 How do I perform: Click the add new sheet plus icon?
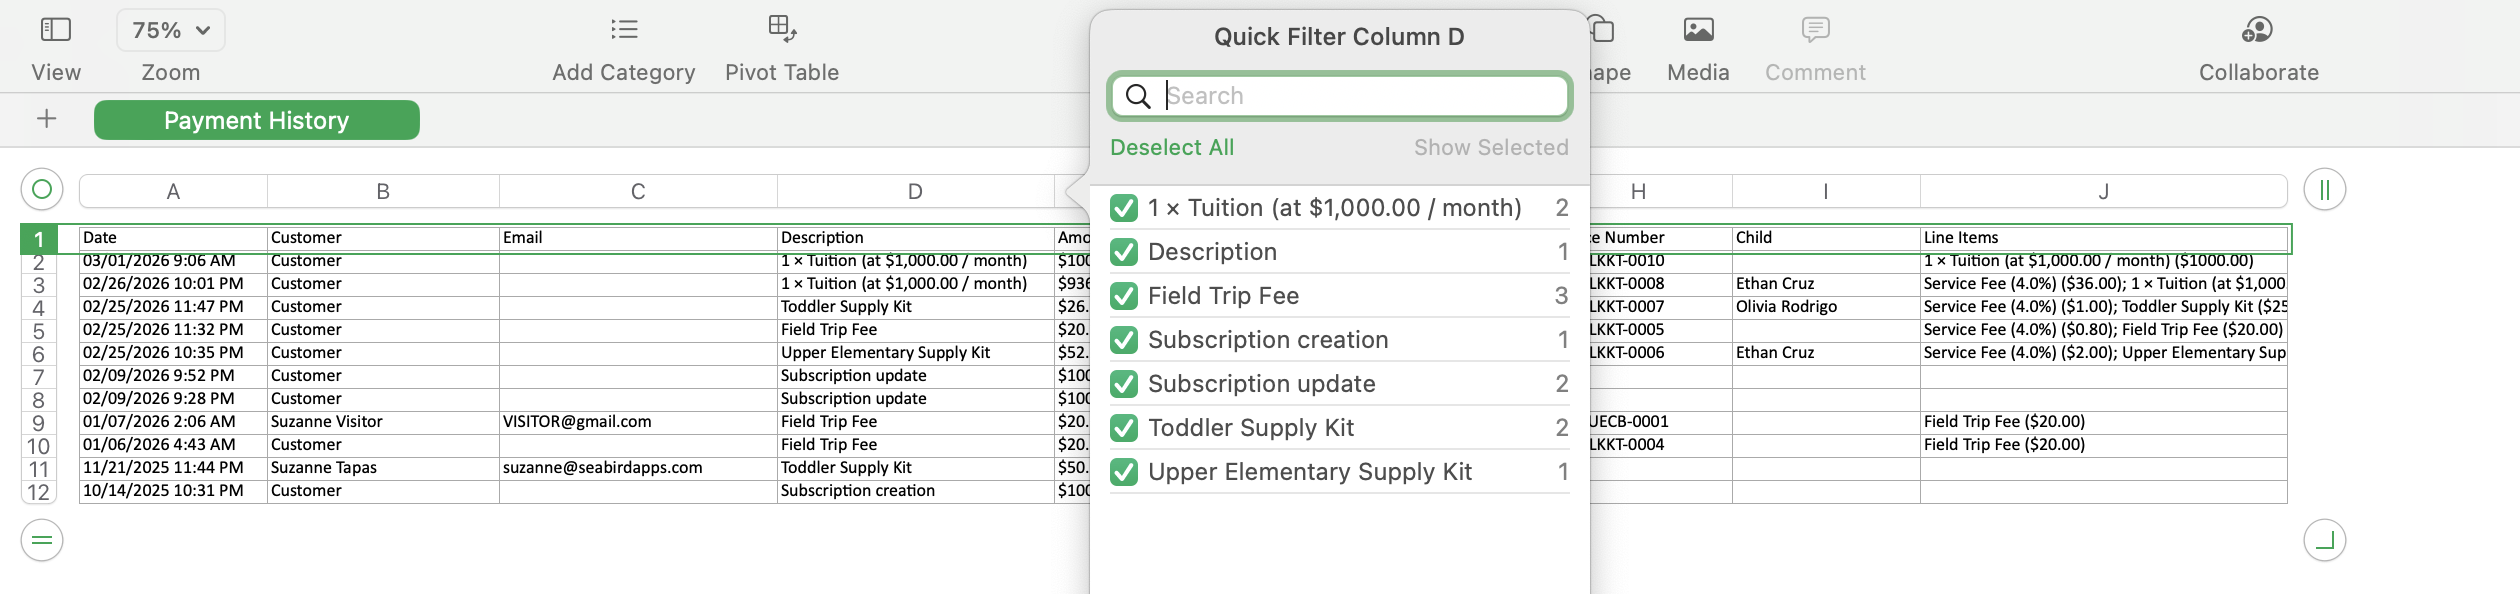[x=46, y=119]
